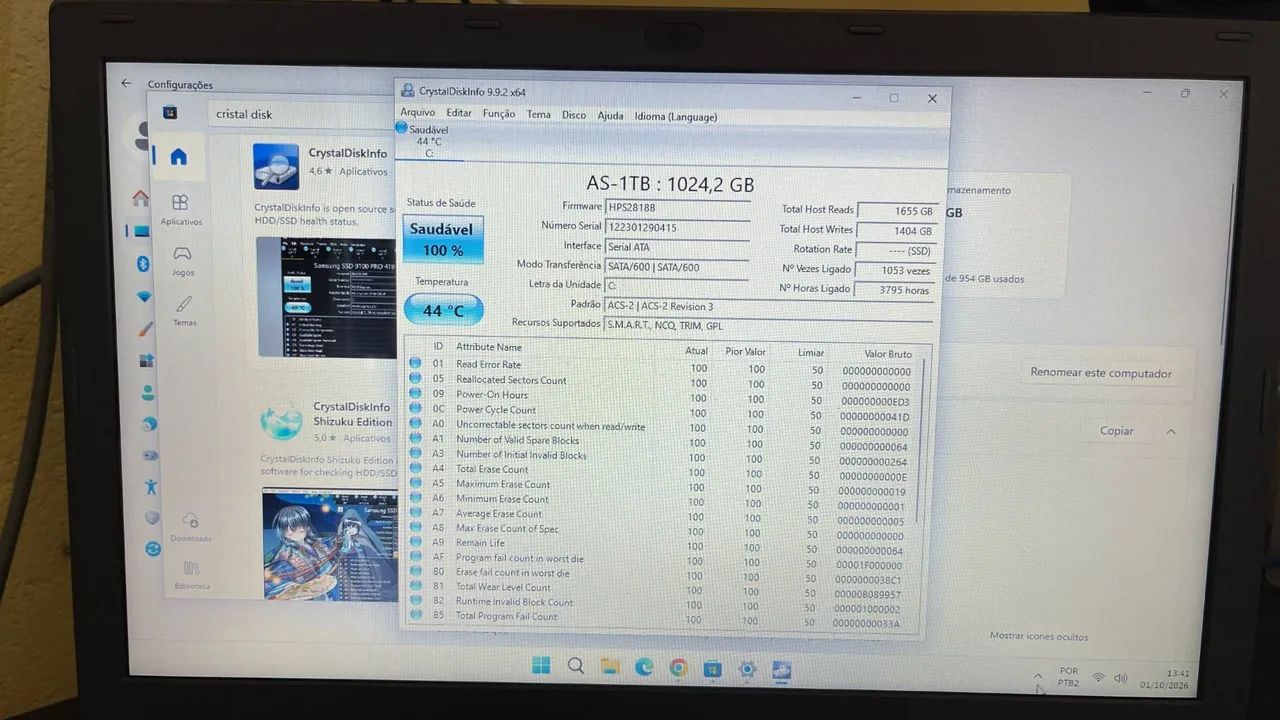This screenshot has height=720, width=1280.
Task: Open Bluetooth category icon in Settings sidebar
Action: point(143,264)
